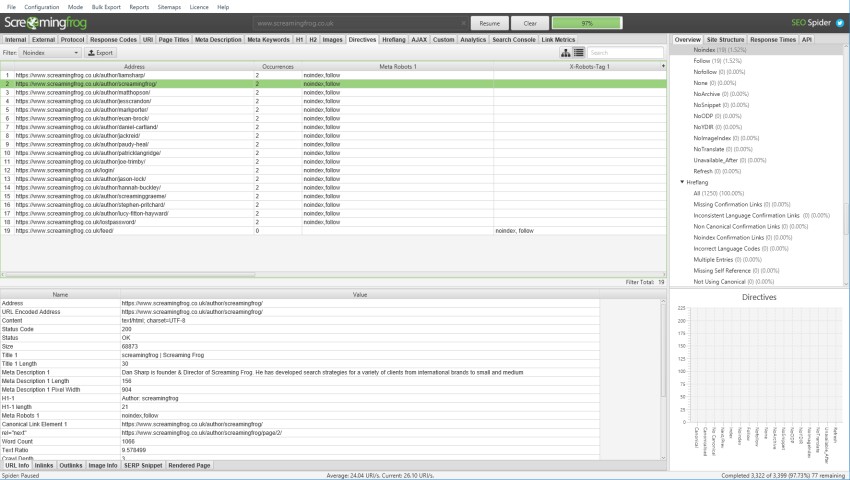Switch to the Meta Keywords tab
Image resolution: width=850 pixels, height=480 pixels.
tap(268, 40)
